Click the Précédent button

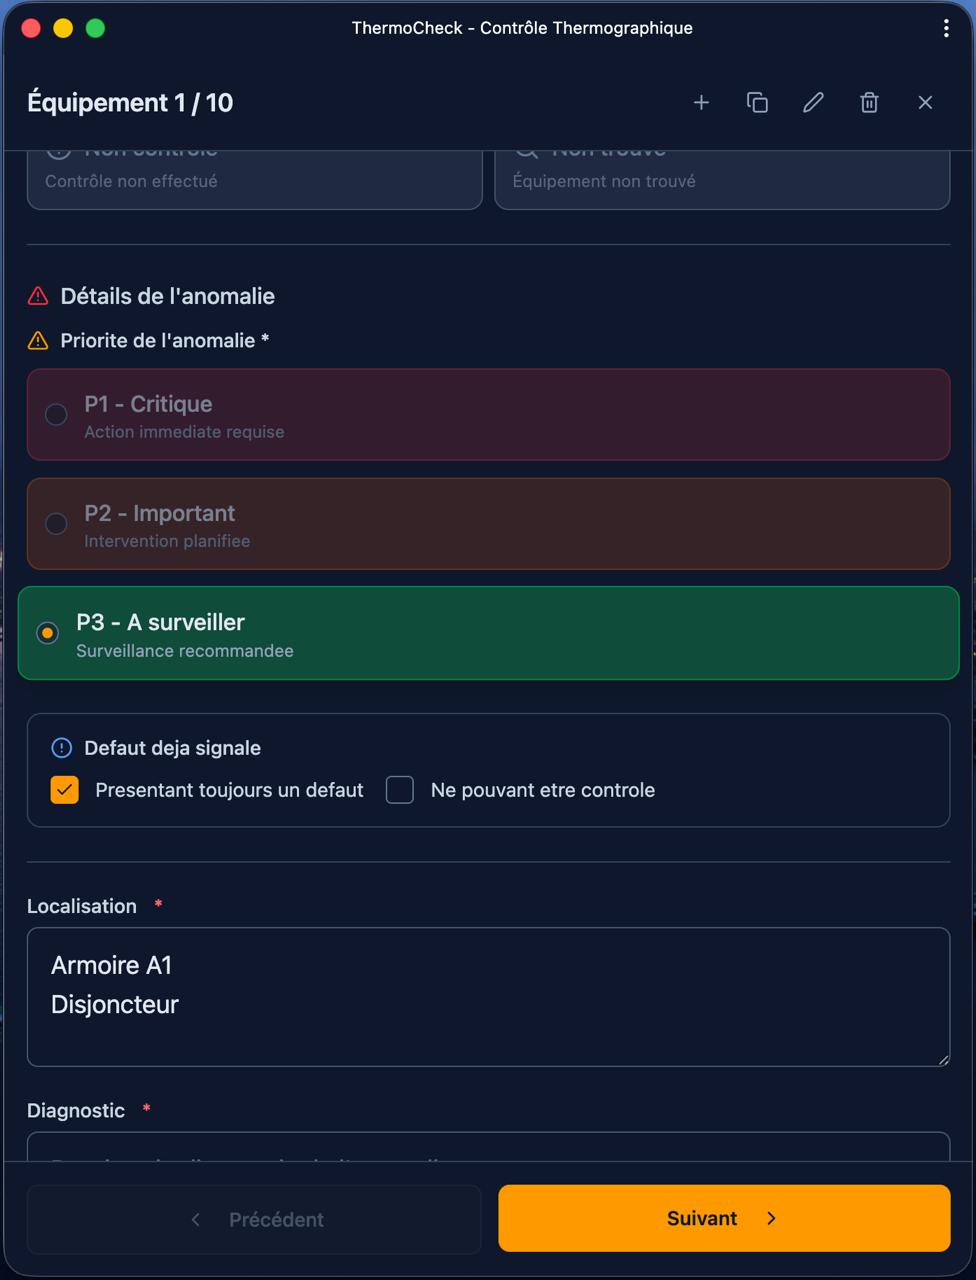[254, 1219]
